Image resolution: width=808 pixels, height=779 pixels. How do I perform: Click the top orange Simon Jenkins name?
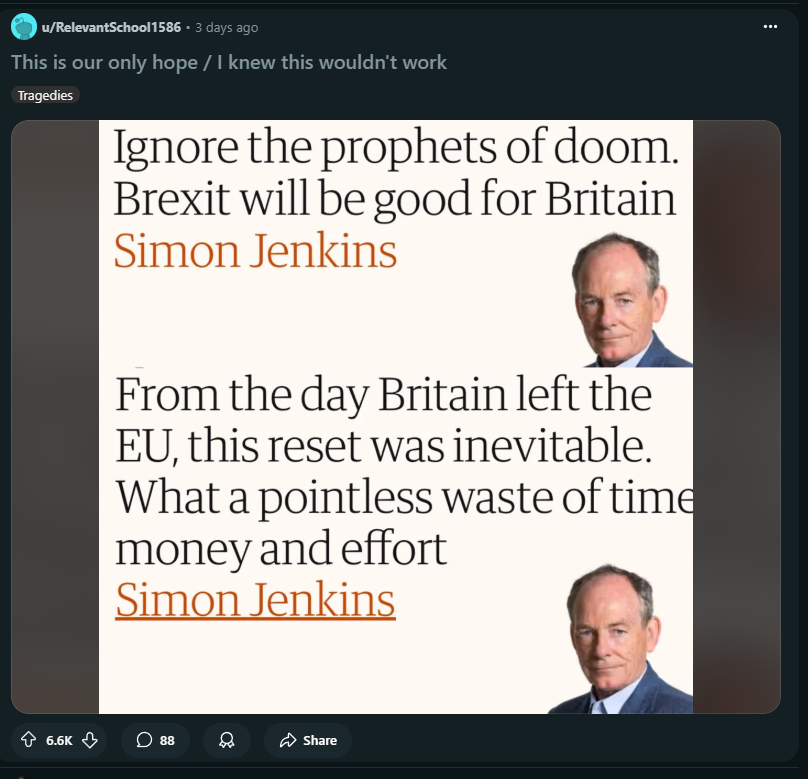pyautogui.click(x=255, y=250)
